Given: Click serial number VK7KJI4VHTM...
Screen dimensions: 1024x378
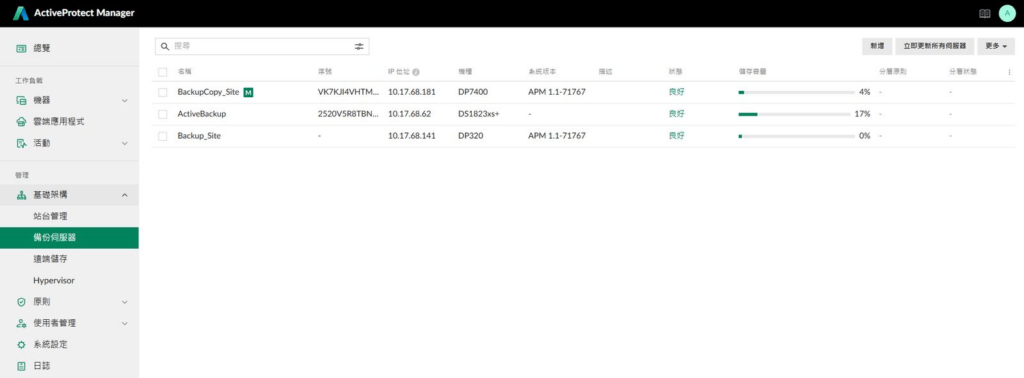Looking at the screenshot, I should (x=348, y=93).
